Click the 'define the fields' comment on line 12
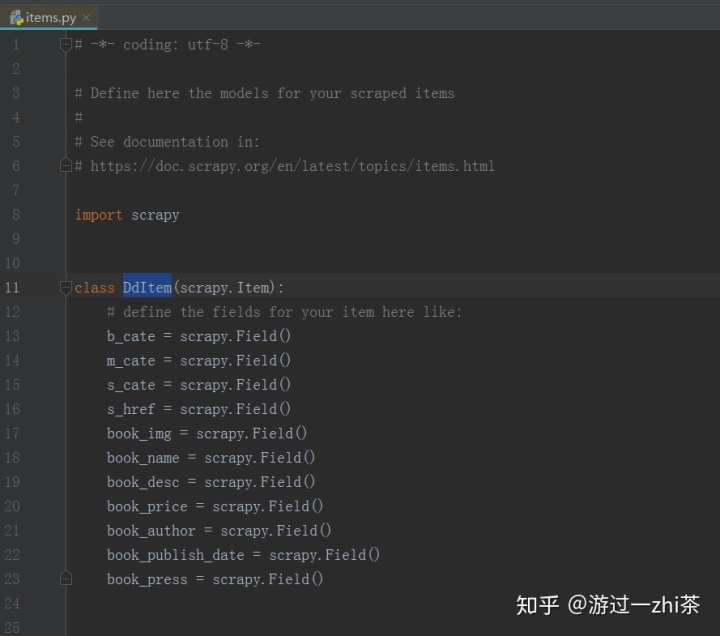 284,312
